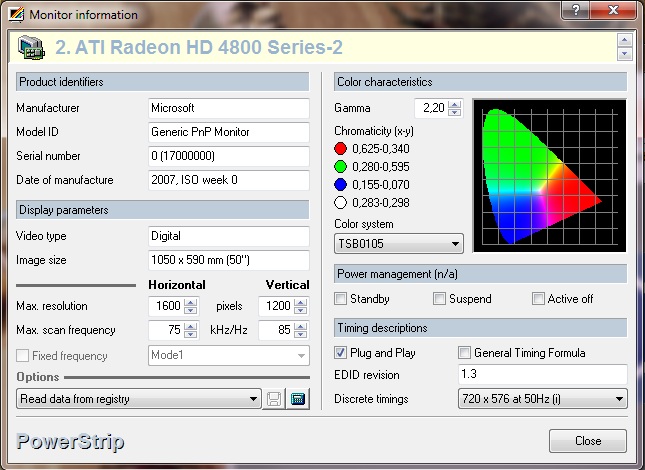645x470 pixels.
Task: Click the white point value 0,283-0,298
Action: (x=381, y=203)
